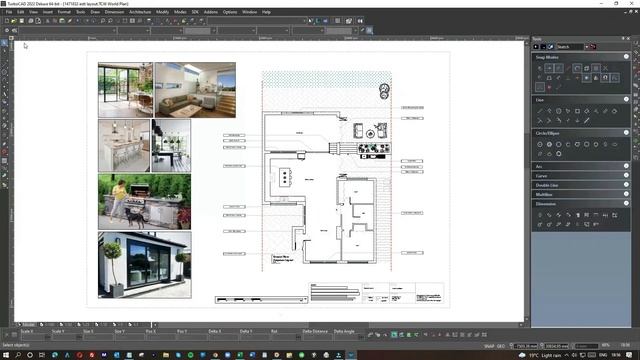Select the patio doors photo in the layout
640x360 pixels.
(125, 90)
